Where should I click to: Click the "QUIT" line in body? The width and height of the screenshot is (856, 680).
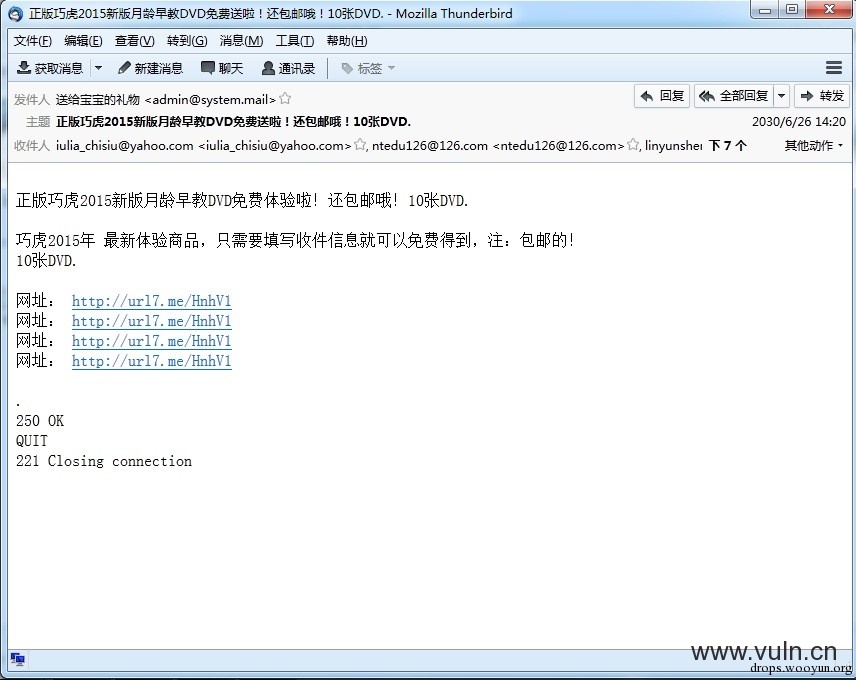[32, 441]
